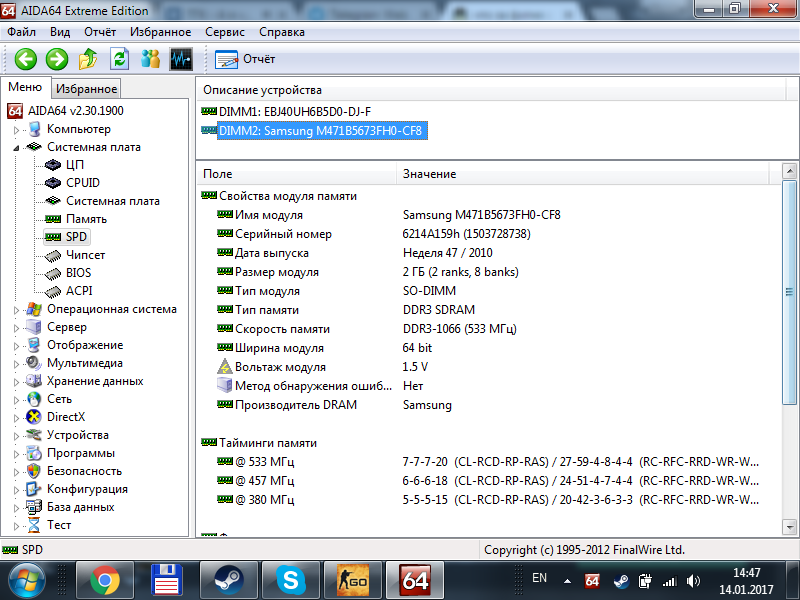Image resolution: width=800 pixels, height=600 pixels.
Task: Select SPD in the tree
Action: click(x=76, y=237)
